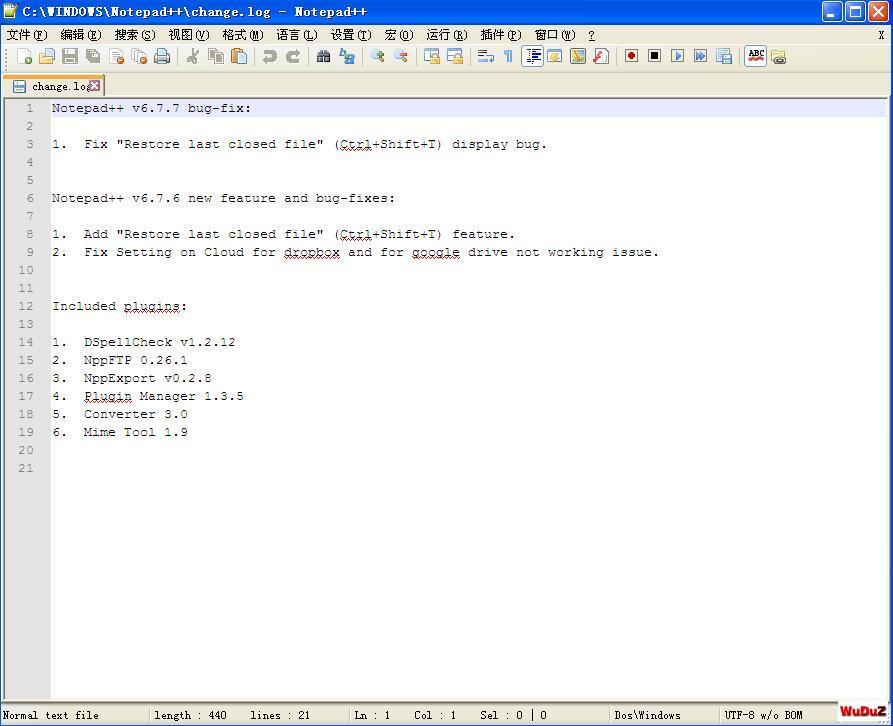Screen dimensions: 893x726
Task: Zoom in using the magnifier plus icon
Action: coord(378,56)
